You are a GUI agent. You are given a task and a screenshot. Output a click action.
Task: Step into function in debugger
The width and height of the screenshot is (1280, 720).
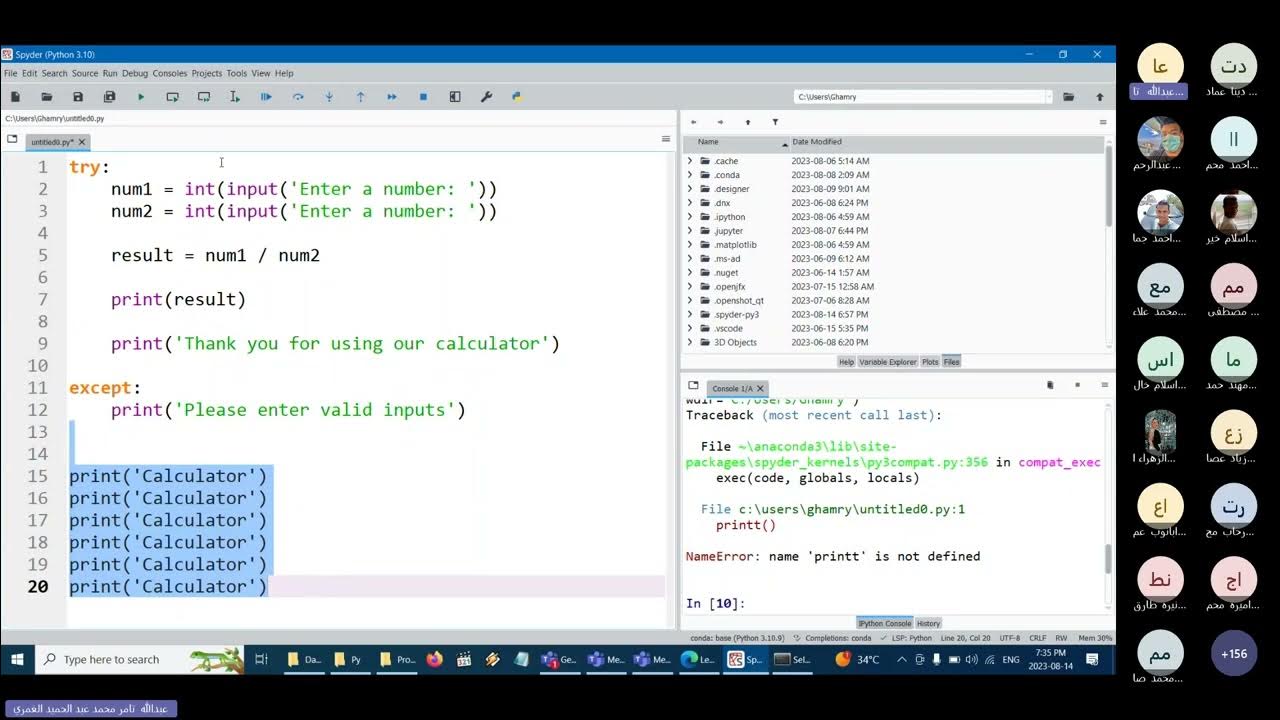[329, 97]
